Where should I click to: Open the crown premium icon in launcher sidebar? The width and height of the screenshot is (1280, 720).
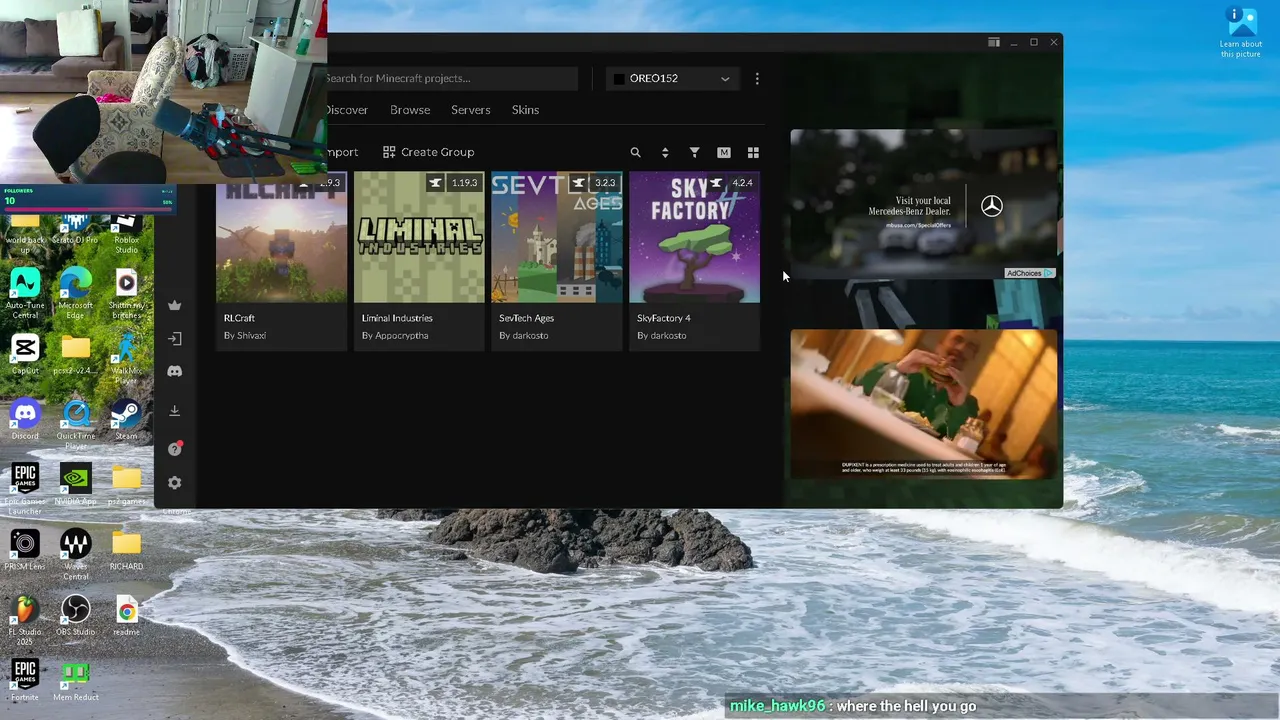pos(175,305)
